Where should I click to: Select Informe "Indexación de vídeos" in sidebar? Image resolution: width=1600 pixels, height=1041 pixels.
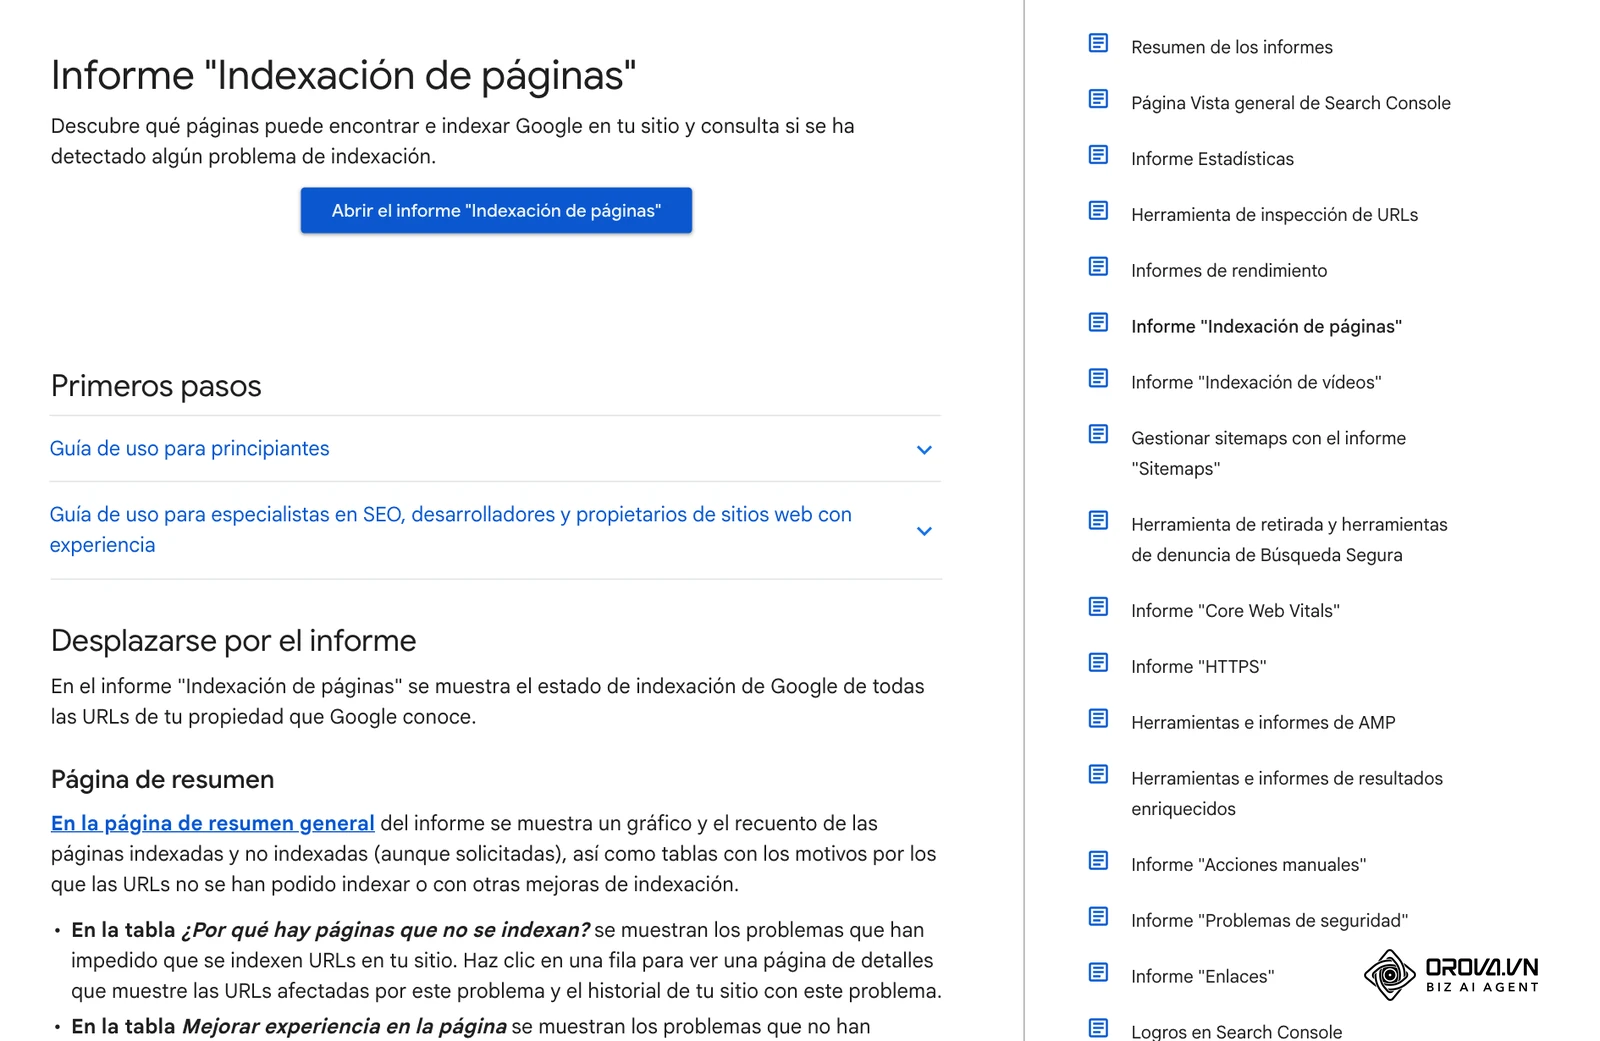point(1256,383)
